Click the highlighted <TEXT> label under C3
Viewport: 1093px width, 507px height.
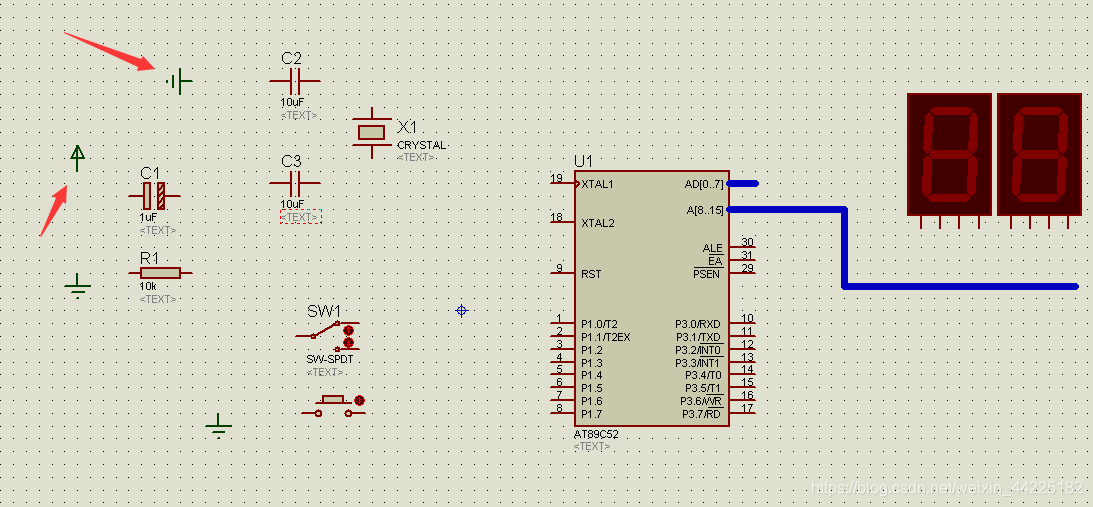tap(300, 218)
